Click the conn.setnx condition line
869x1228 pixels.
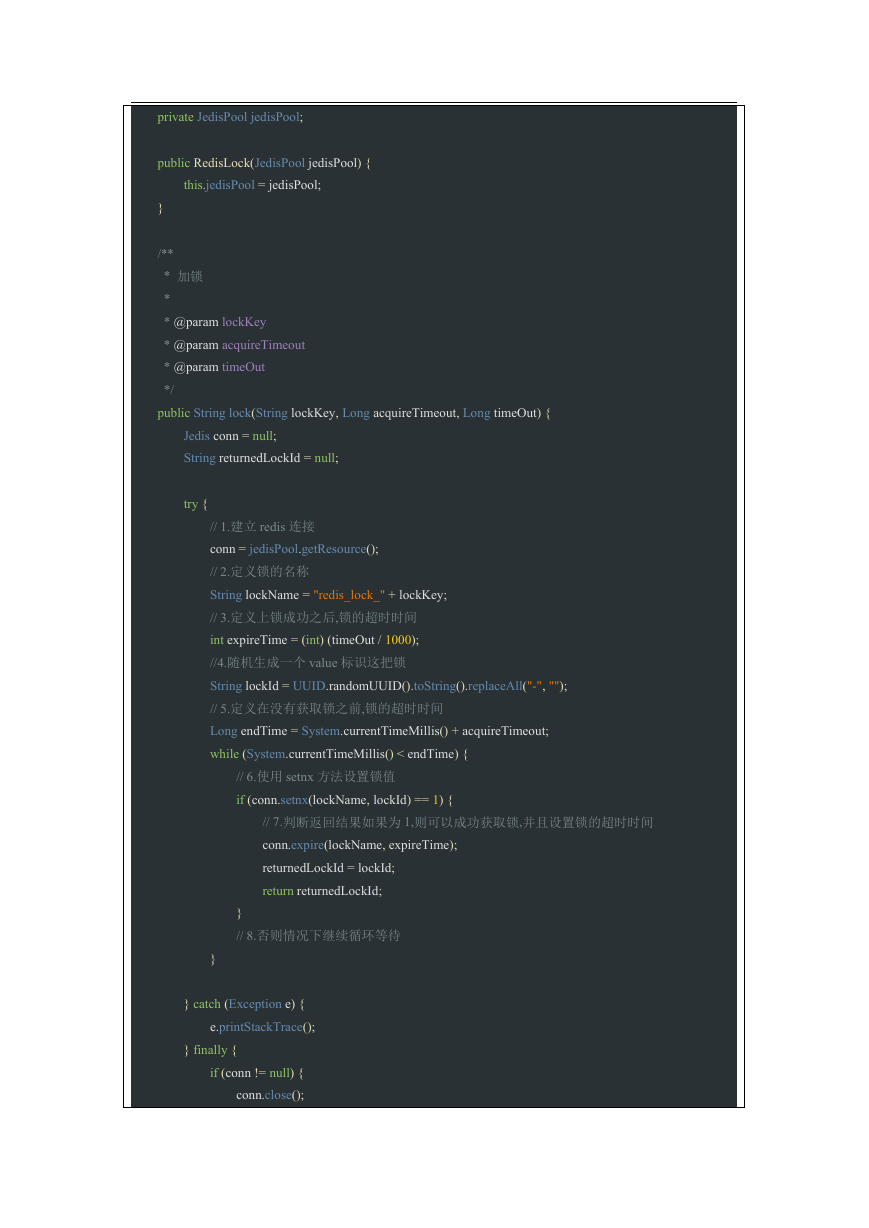pos(345,800)
